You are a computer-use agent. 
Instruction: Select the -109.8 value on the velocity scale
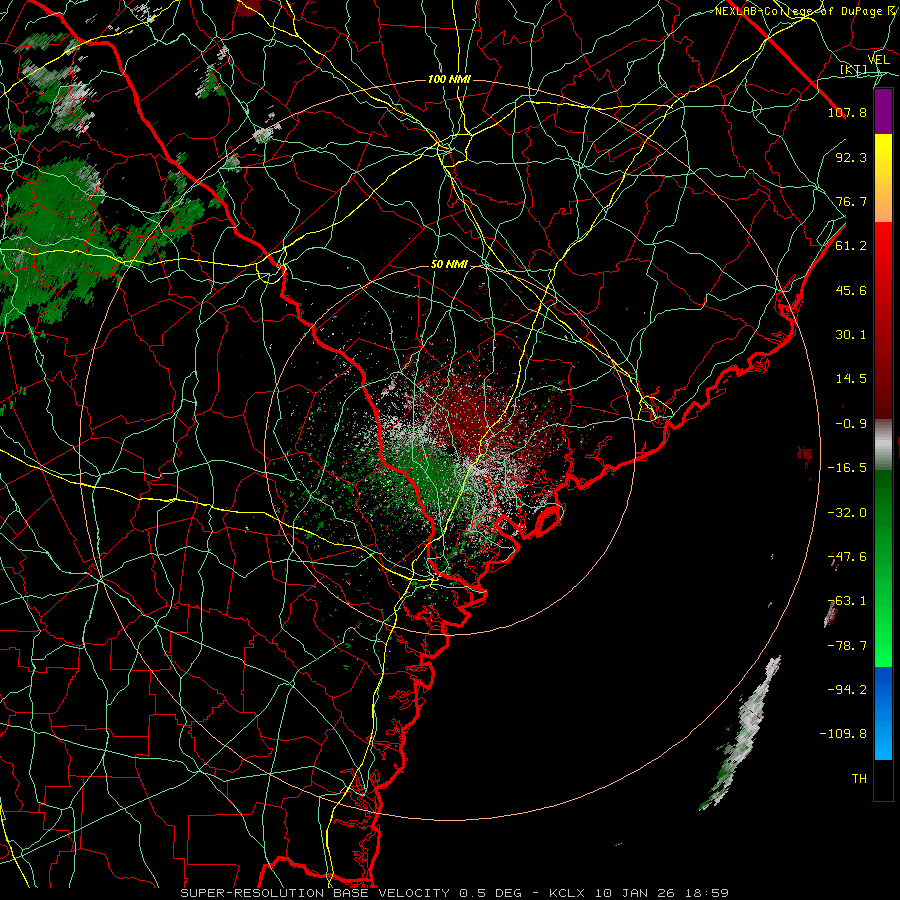843,734
